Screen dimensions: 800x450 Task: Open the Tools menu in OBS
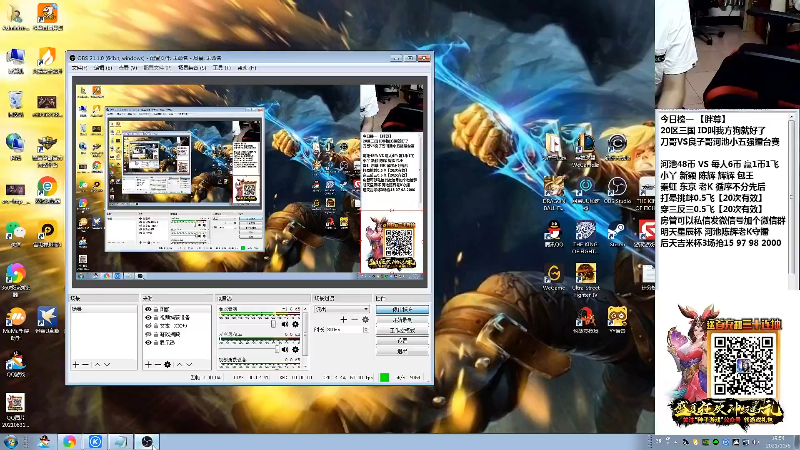pyautogui.click(x=221, y=67)
